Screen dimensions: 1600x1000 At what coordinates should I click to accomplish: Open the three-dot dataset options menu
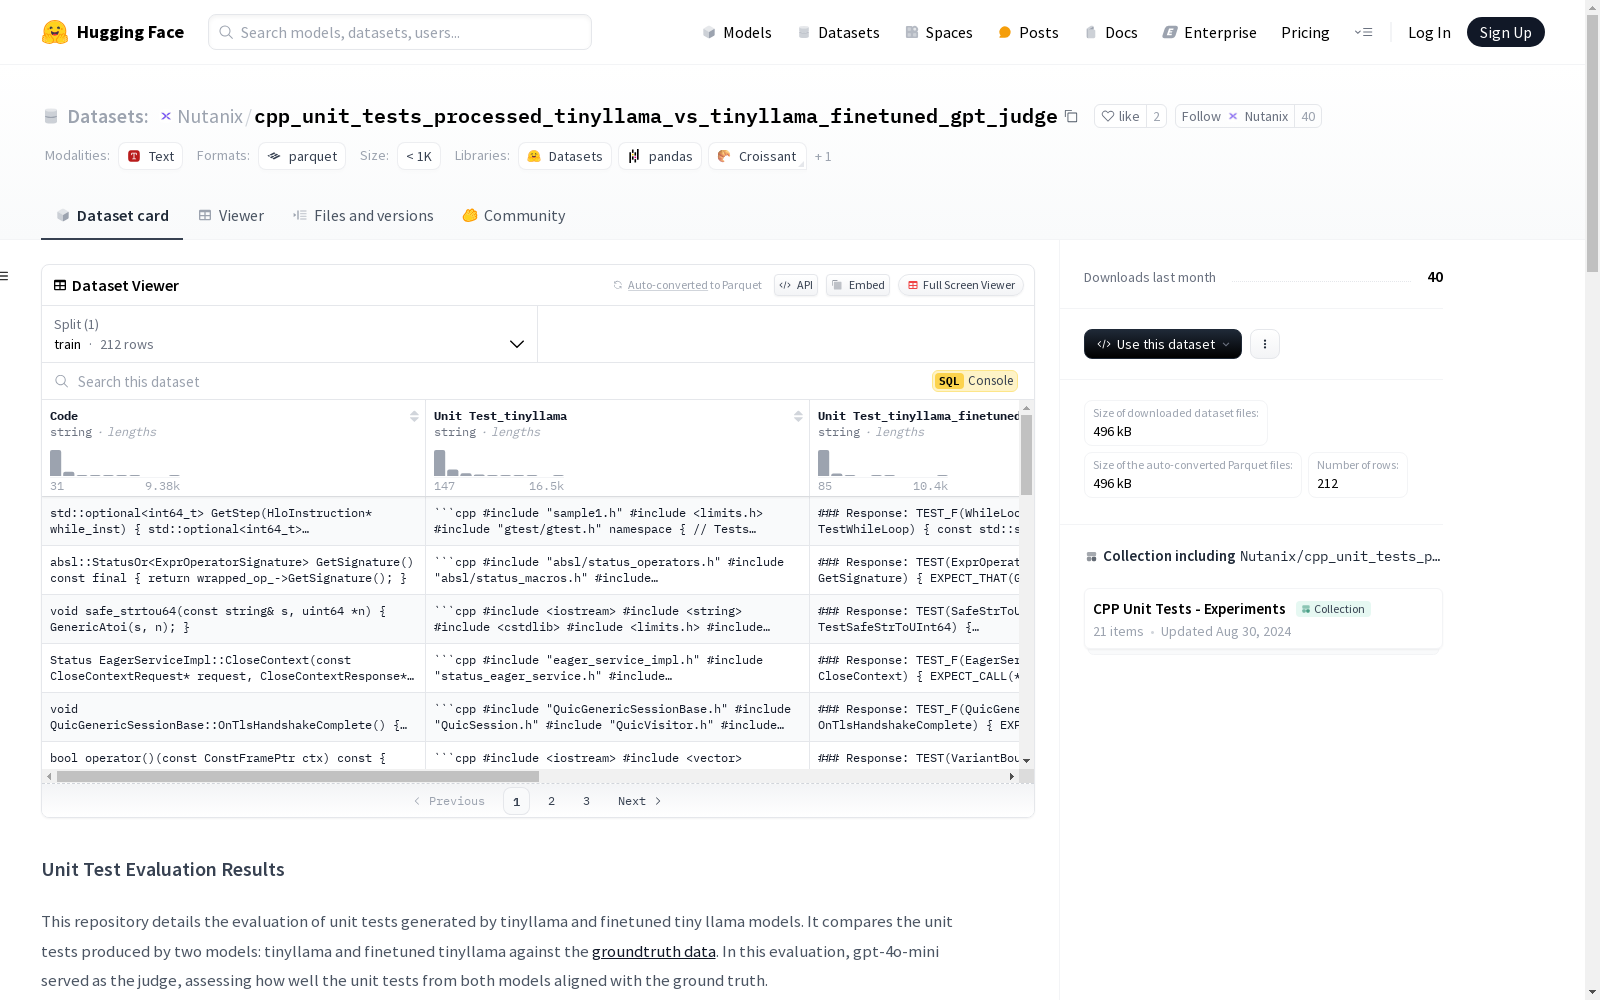pos(1265,344)
